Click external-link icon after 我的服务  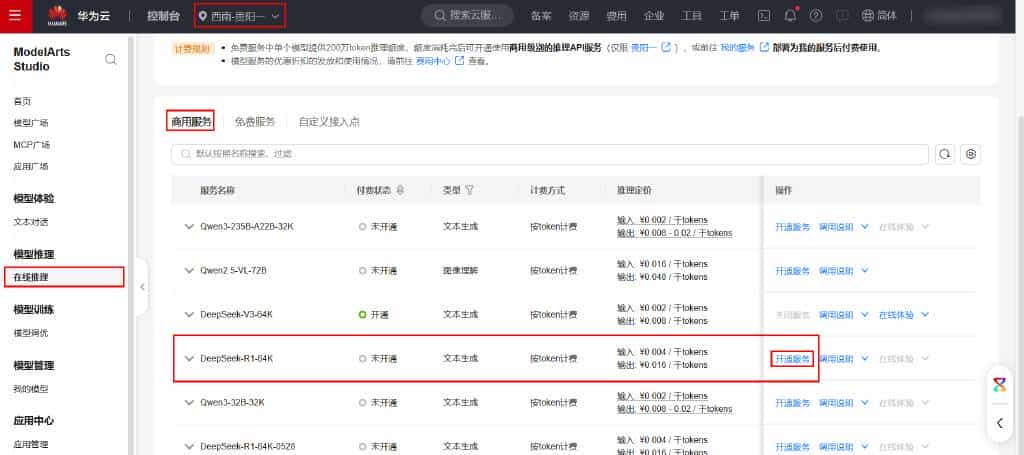click(x=764, y=47)
